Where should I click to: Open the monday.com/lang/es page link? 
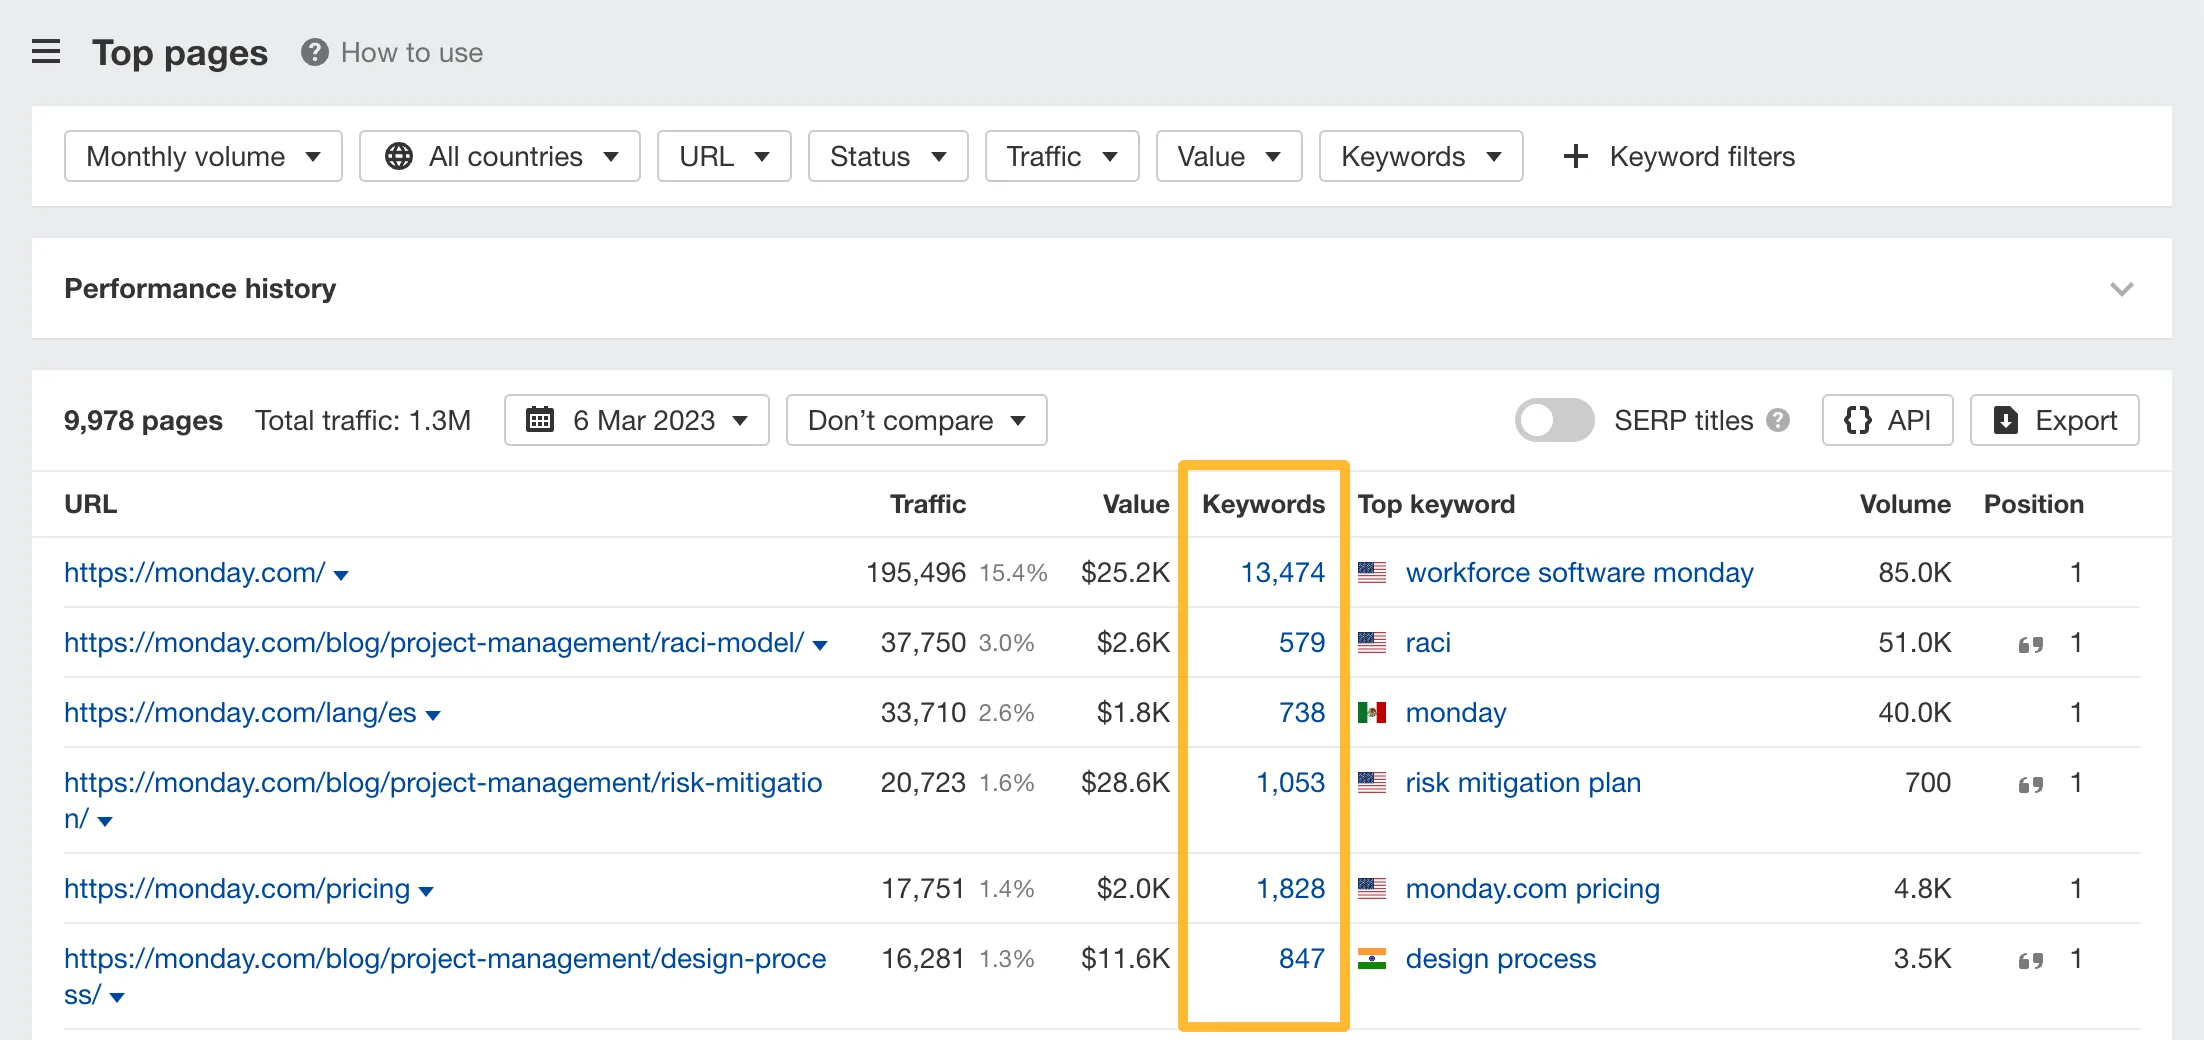[x=240, y=713]
